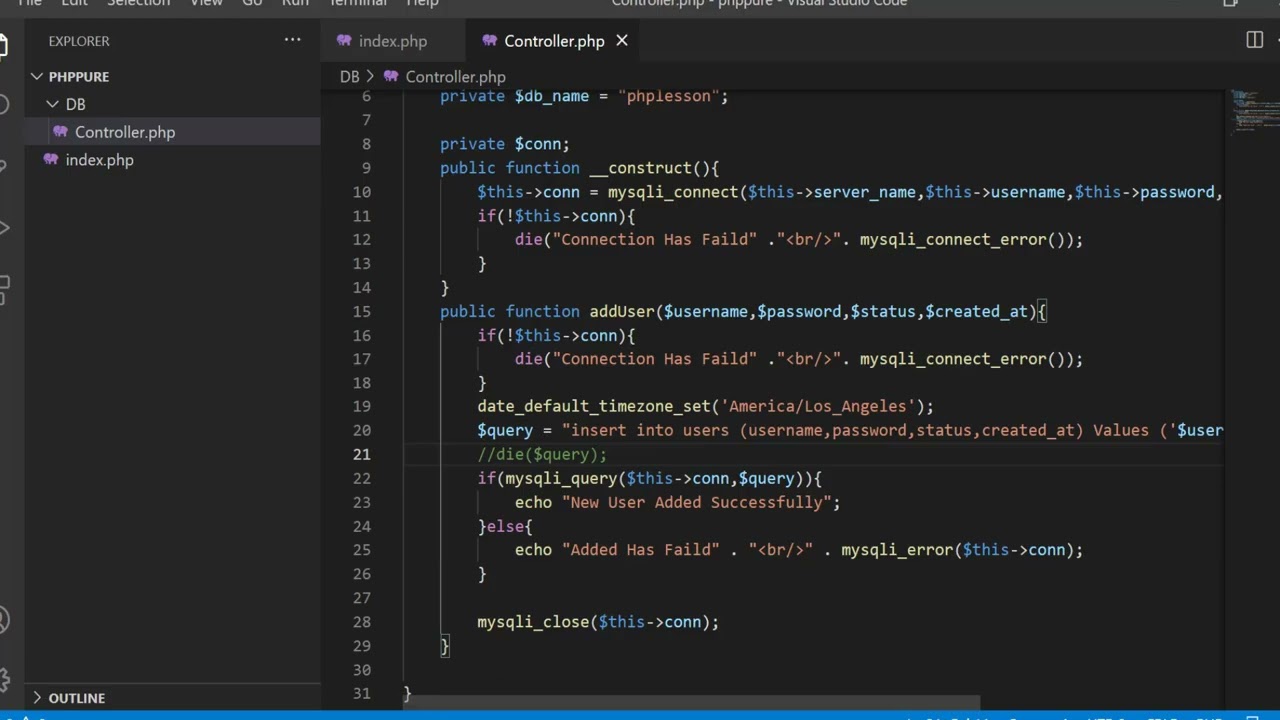Click mysqli_connect call on line 10
The height and width of the screenshot is (720, 1280).
[x=673, y=192]
